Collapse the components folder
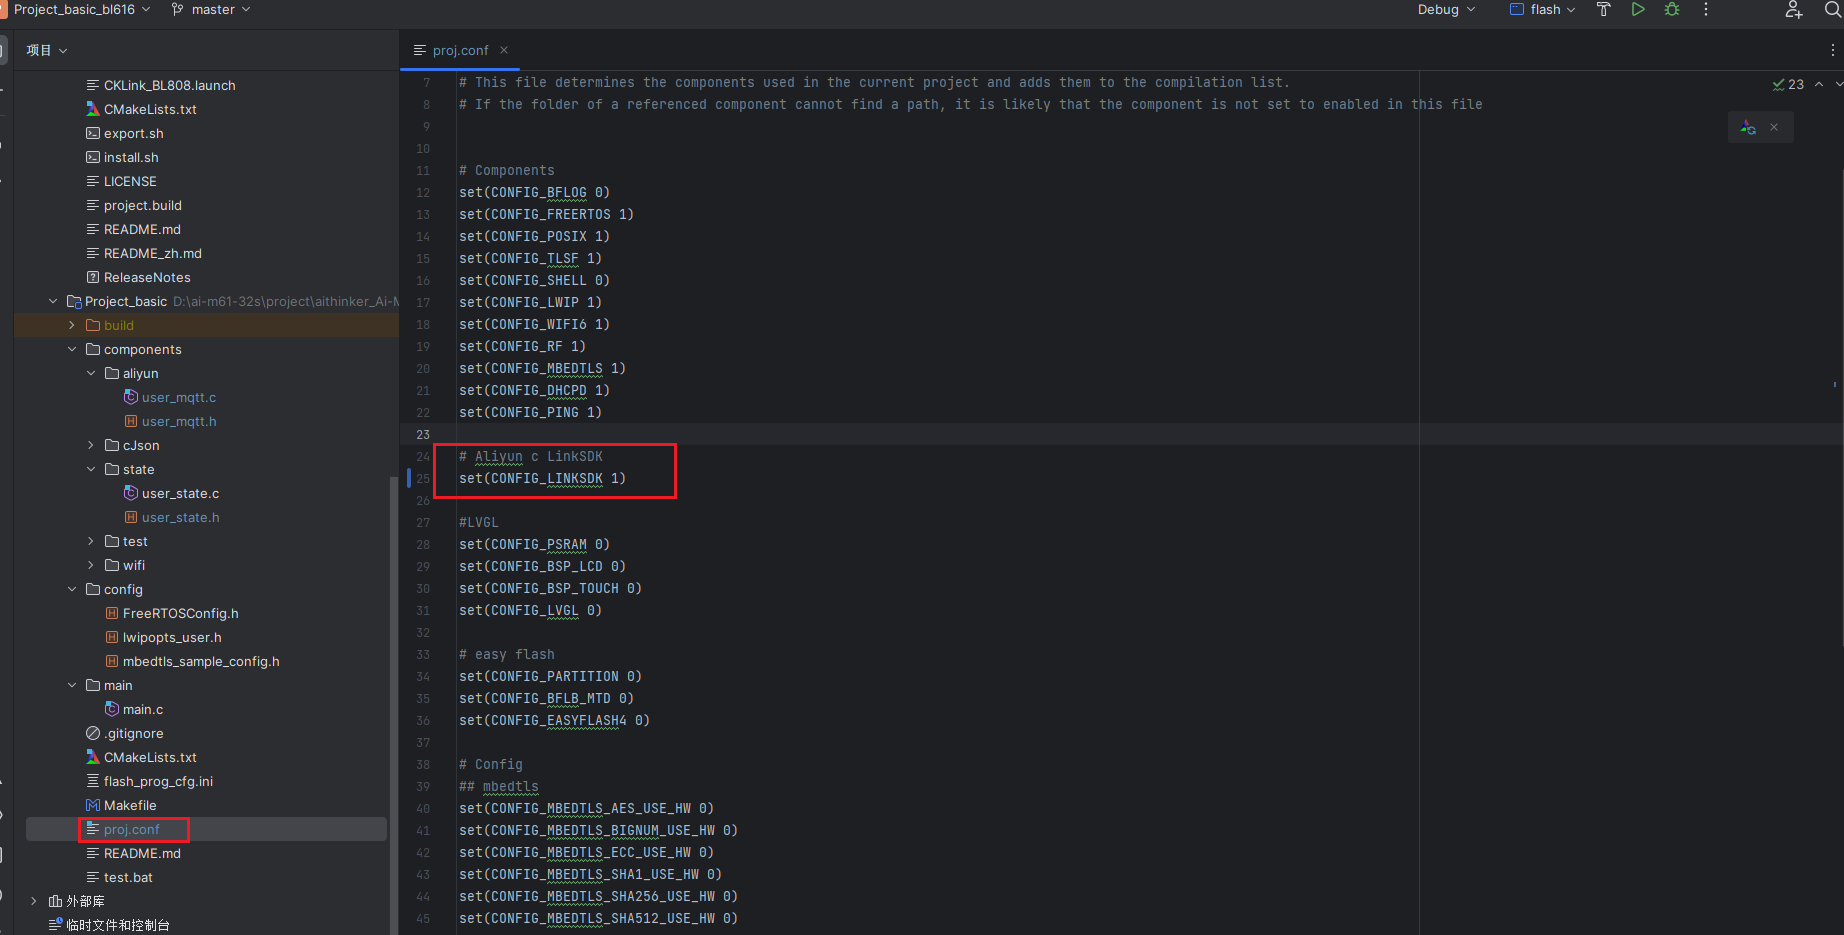Image resolution: width=1844 pixels, height=935 pixels. click(x=72, y=349)
